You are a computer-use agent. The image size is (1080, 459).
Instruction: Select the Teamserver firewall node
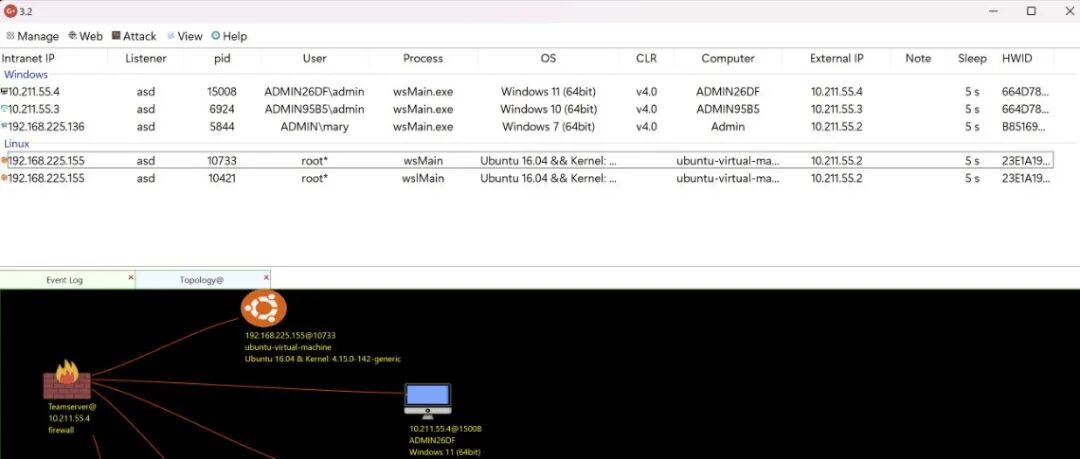click(67, 380)
